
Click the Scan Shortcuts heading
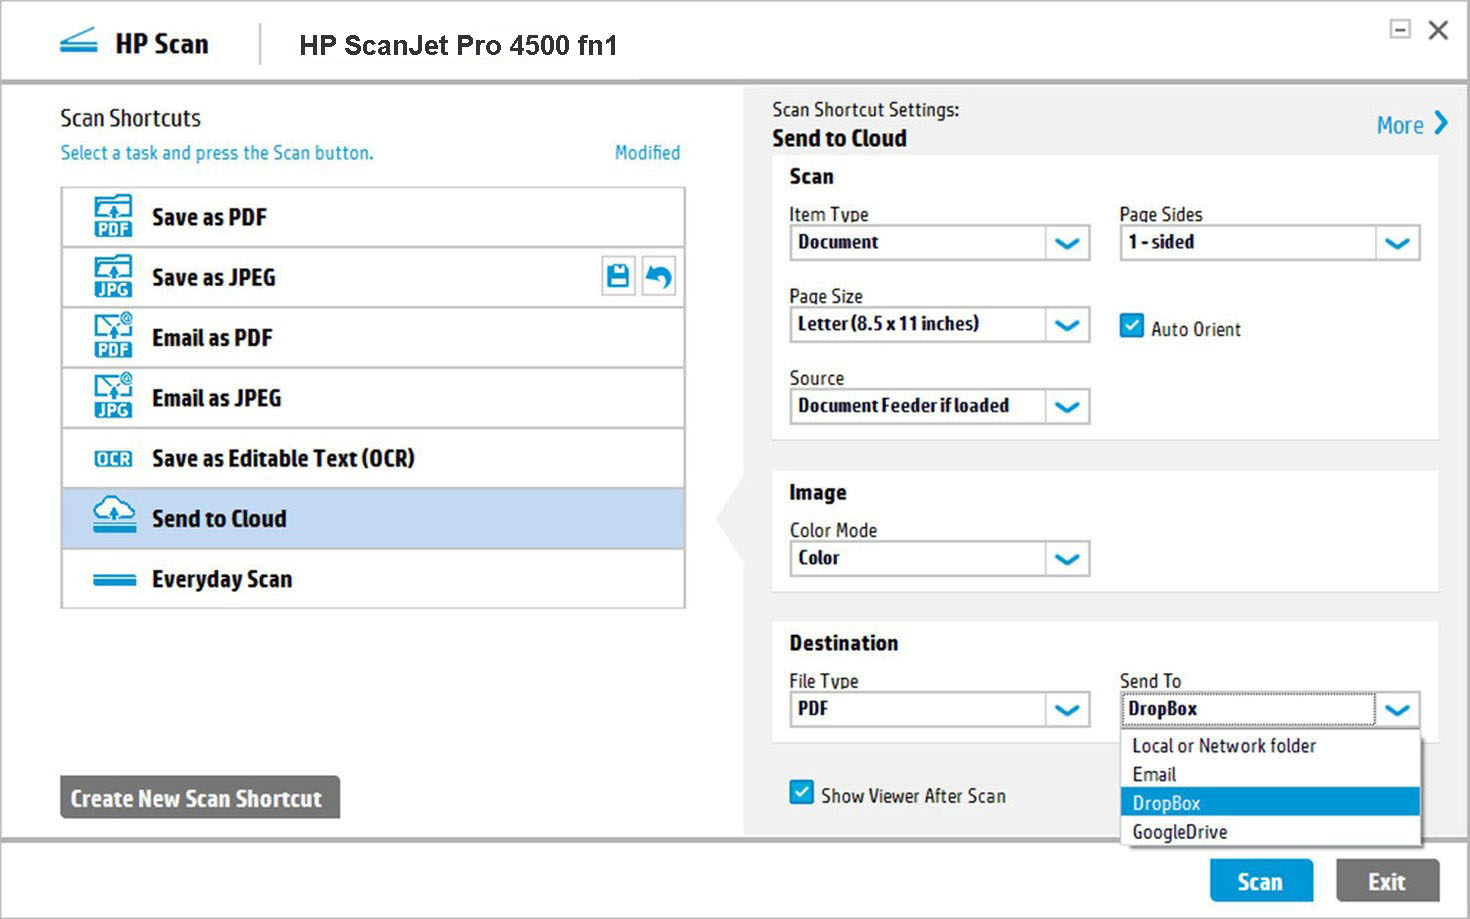point(130,118)
